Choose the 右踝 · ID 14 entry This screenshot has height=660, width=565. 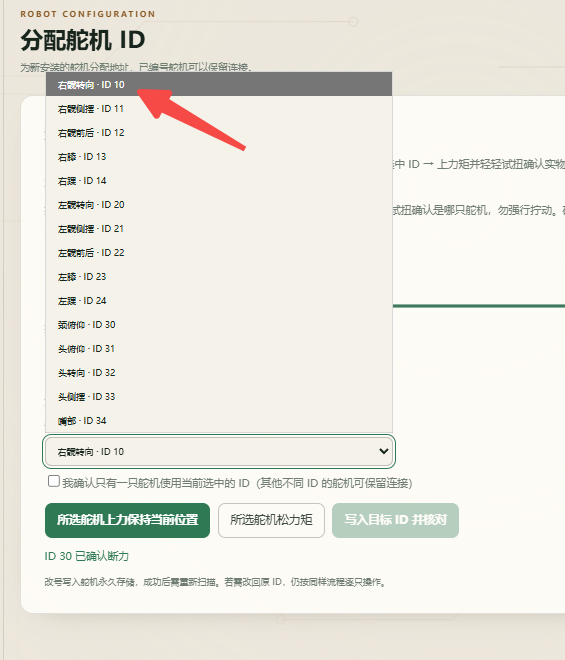click(x=219, y=181)
